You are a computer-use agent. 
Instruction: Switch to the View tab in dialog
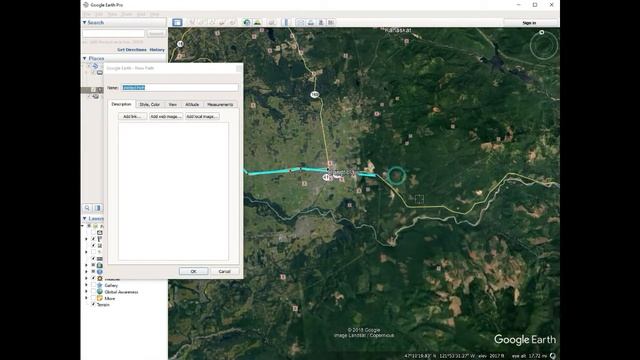click(173, 104)
